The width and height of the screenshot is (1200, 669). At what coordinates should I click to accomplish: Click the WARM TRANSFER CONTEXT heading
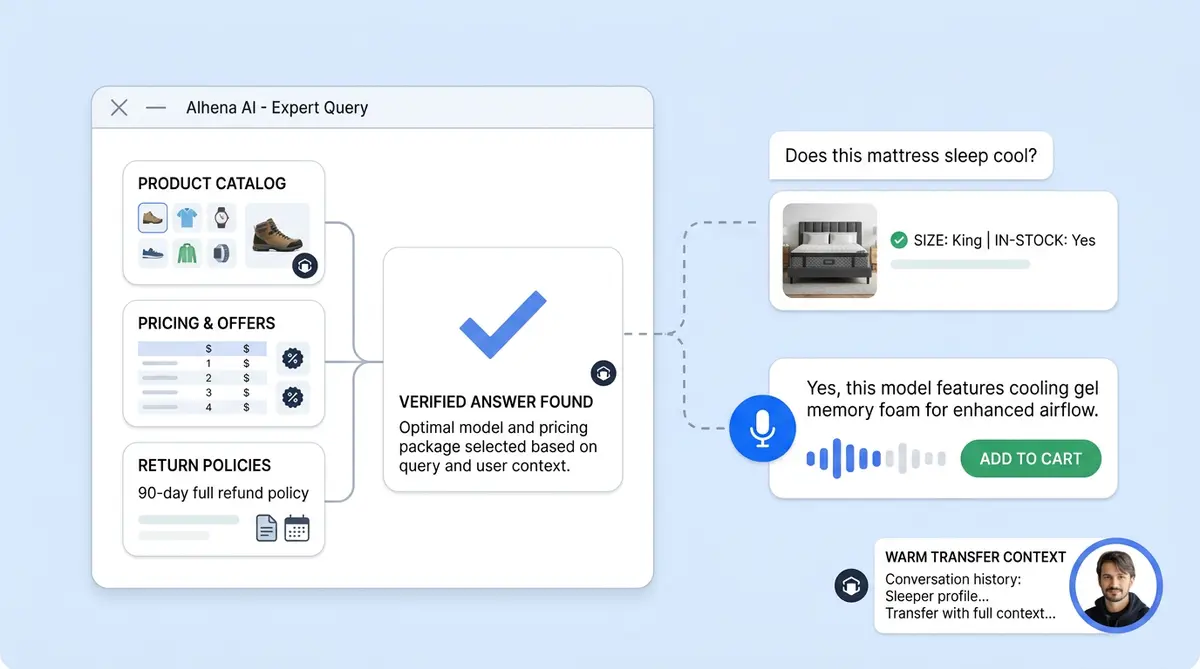coord(976,557)
